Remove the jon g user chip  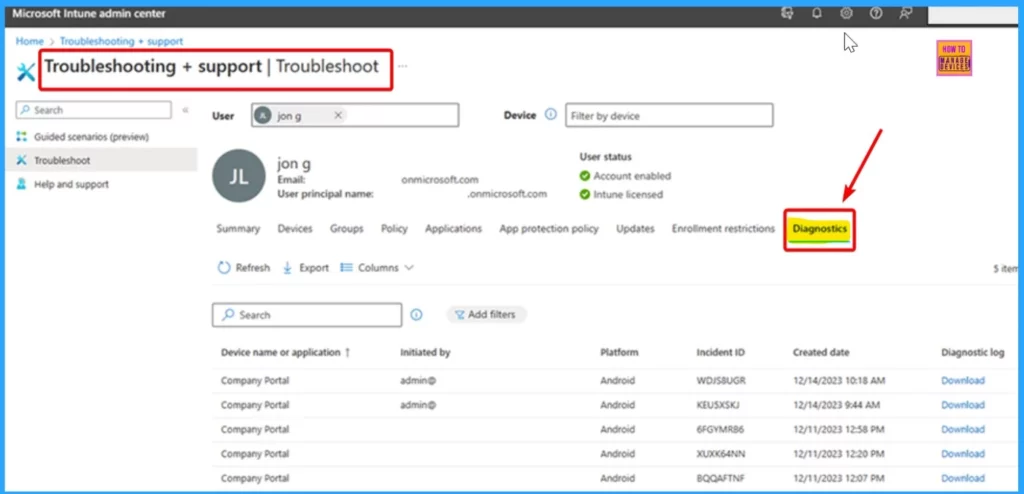338,115
